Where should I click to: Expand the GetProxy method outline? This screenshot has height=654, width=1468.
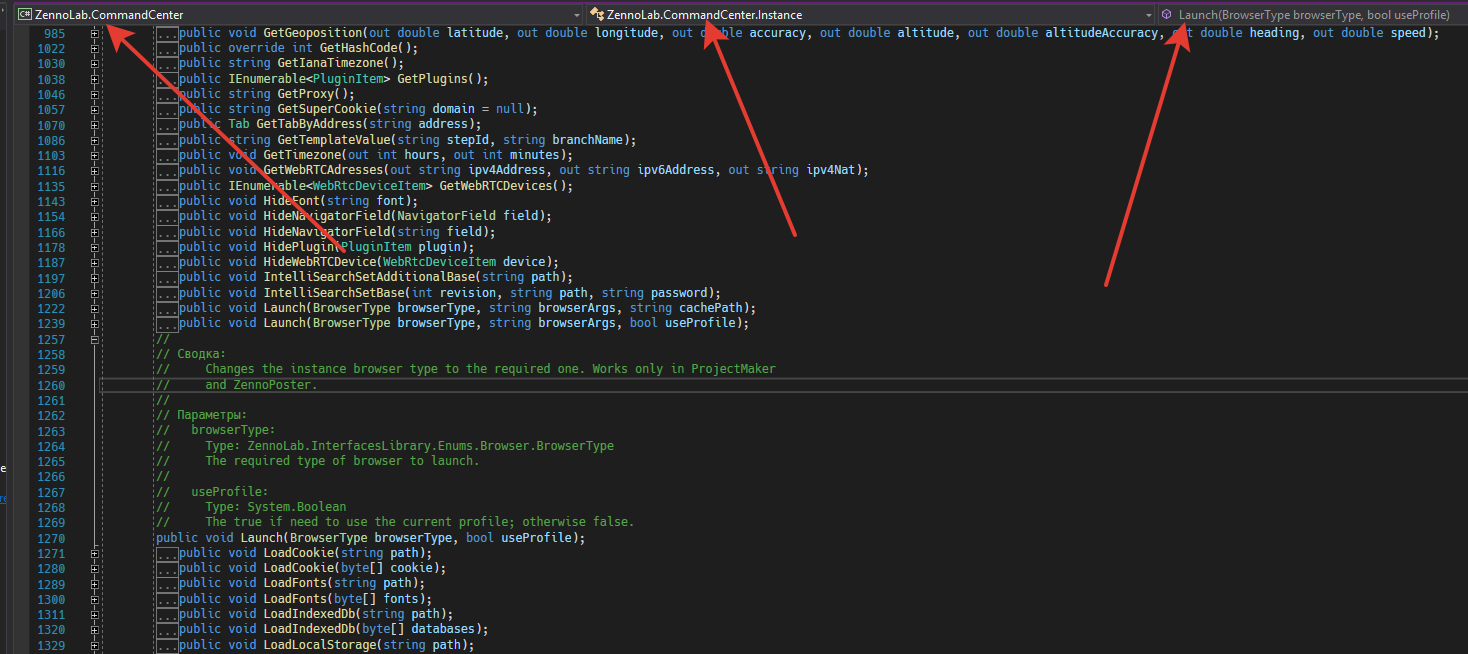(x=95, y=94)
